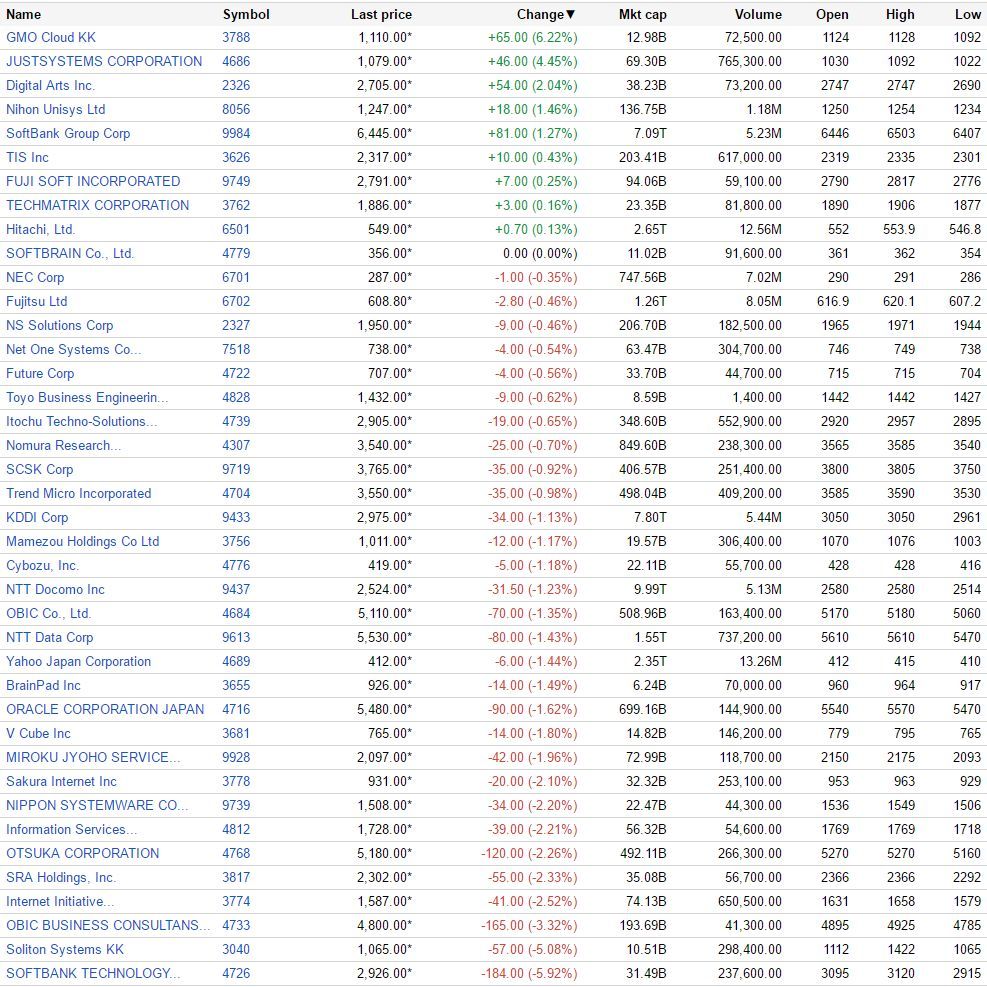Viewport: 987px width, 987px height.
Task: Open Internet Initiative... link
Action: click(x=60, y=901)
